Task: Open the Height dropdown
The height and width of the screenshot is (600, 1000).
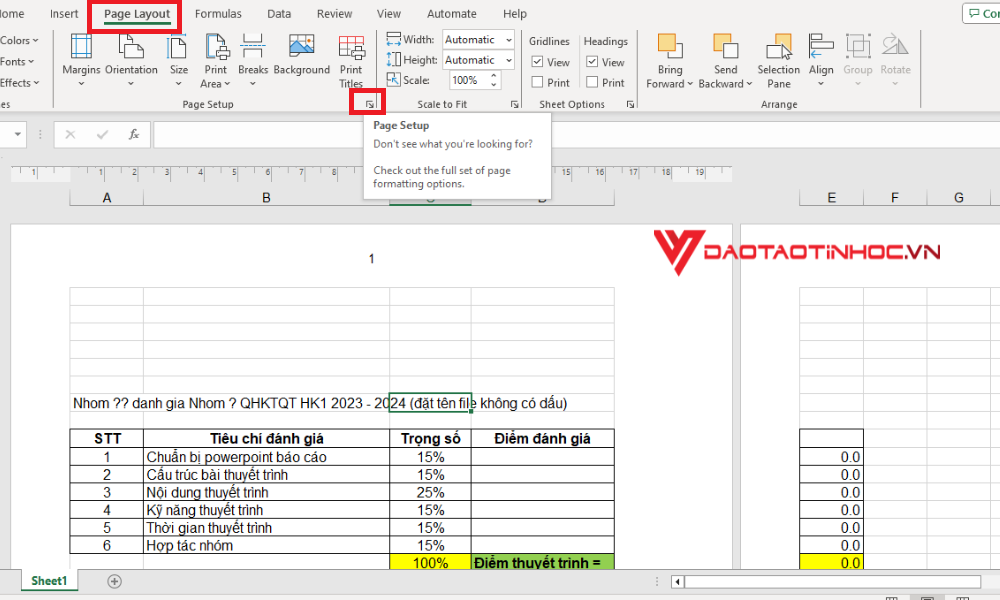Action: pos(506,59)
